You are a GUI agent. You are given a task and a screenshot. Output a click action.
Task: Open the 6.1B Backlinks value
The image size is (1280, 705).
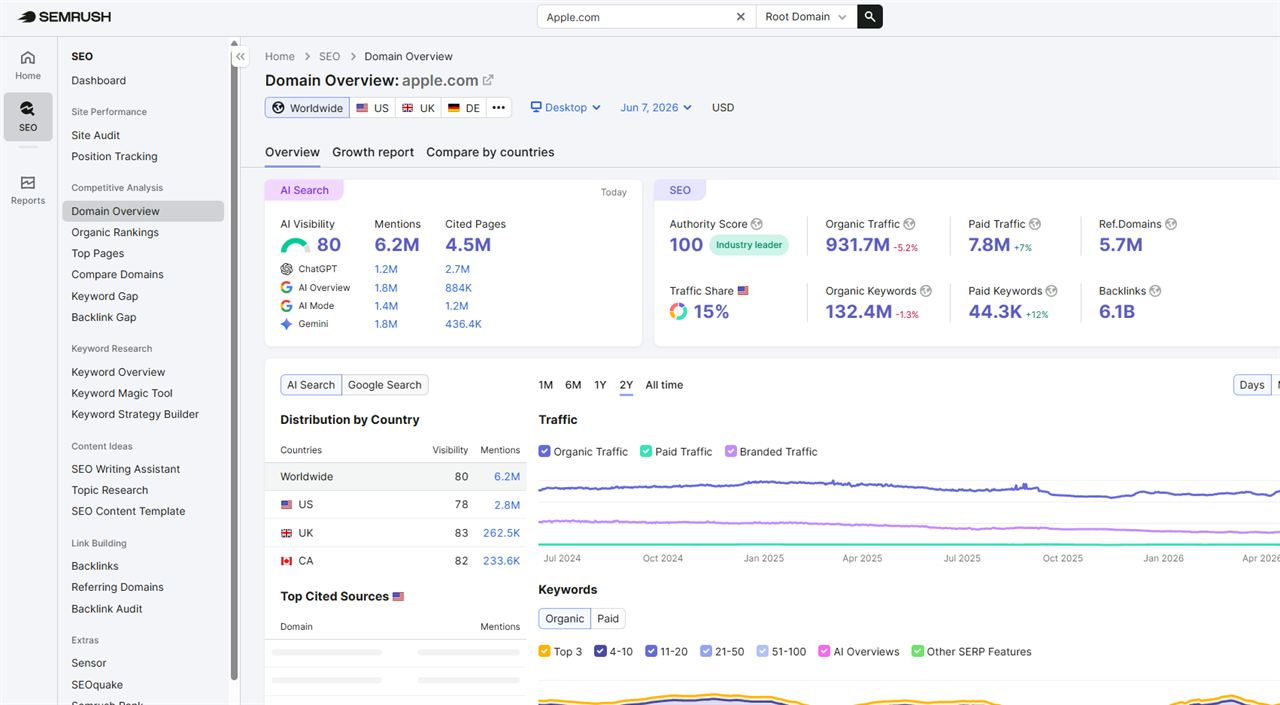[1117, 312]
